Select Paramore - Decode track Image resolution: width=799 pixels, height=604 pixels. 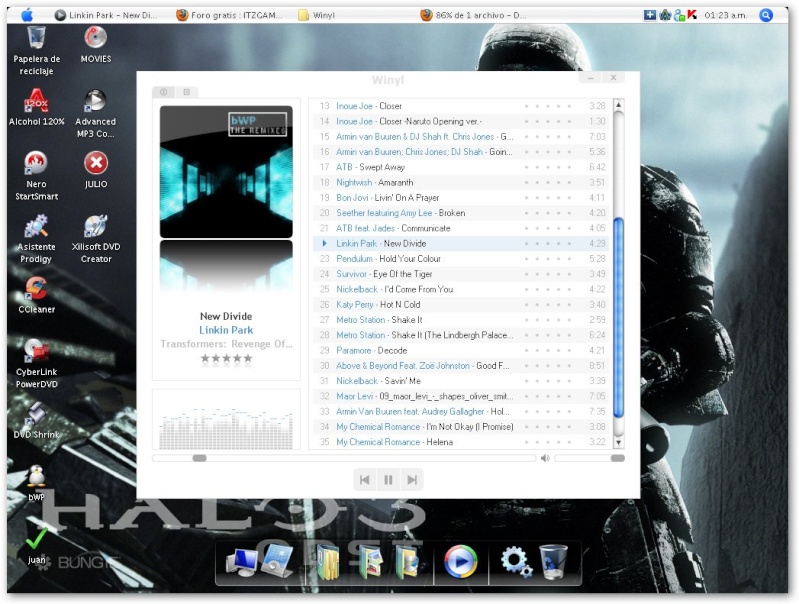461,351
